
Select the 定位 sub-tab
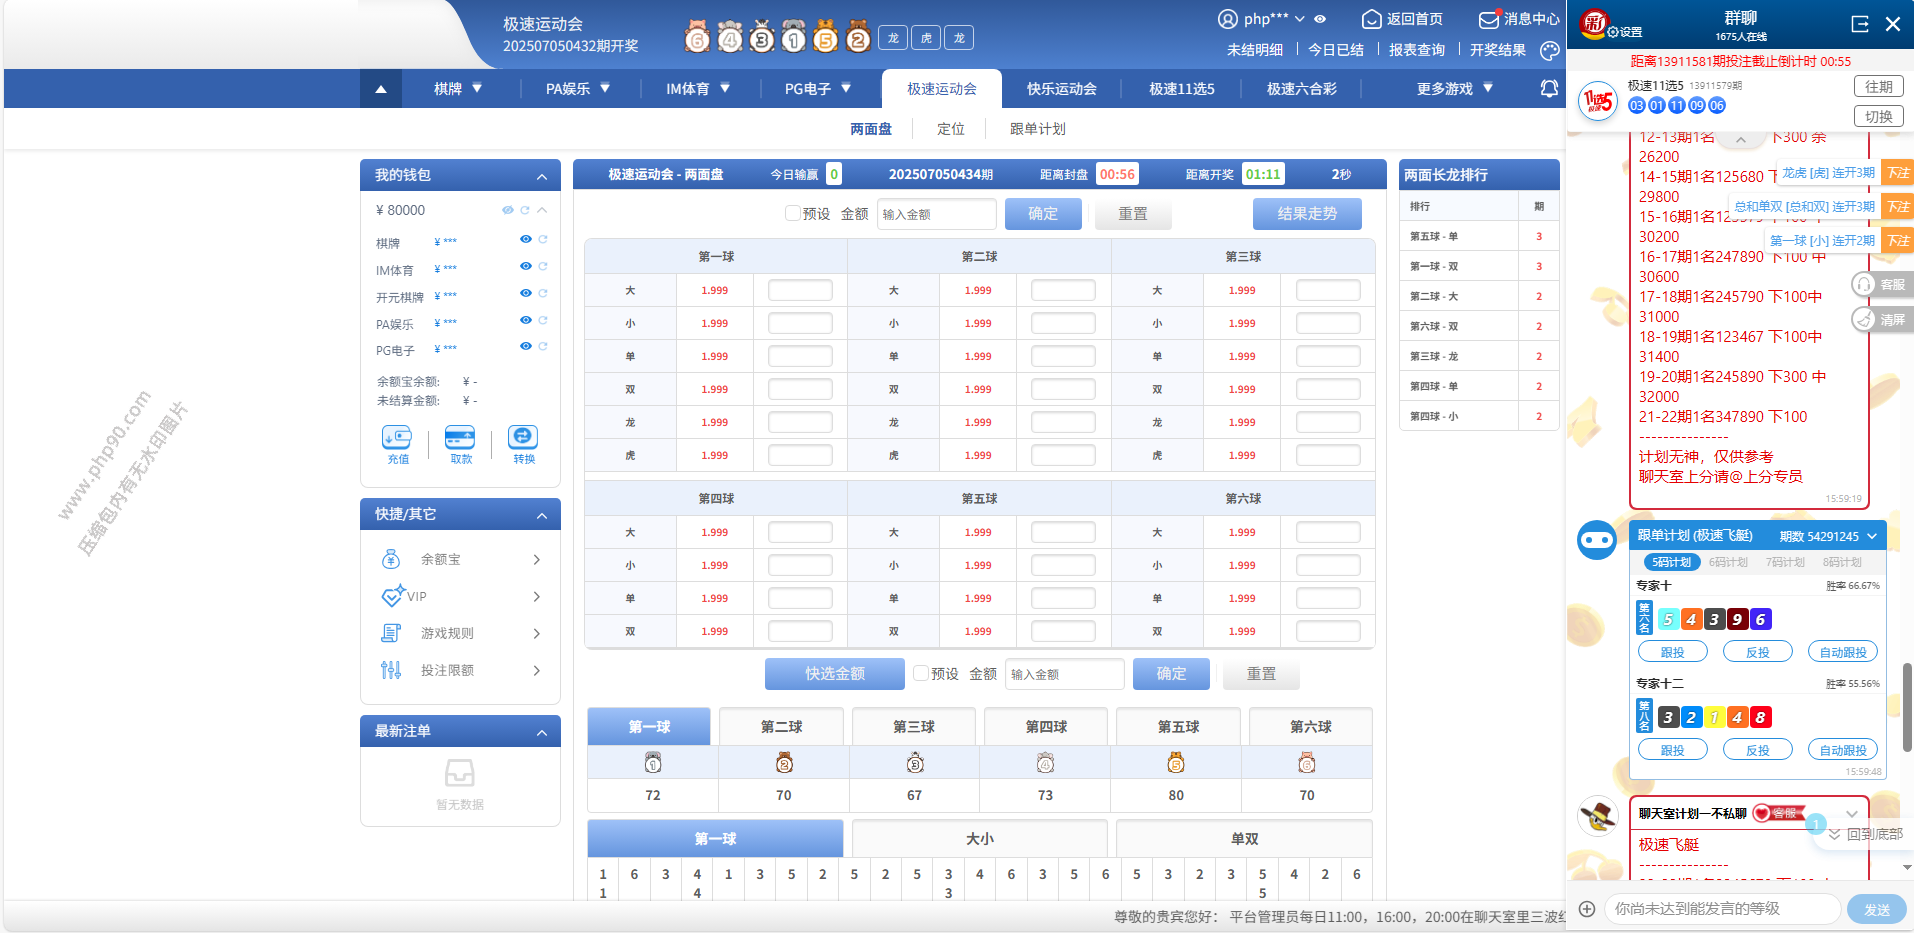point(950,129)
